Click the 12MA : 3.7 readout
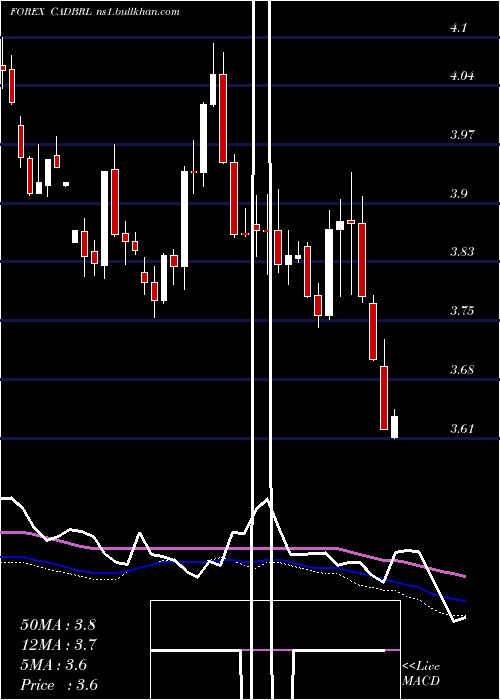The width and height of the screenshot is (500, 700). coord(58,645)
